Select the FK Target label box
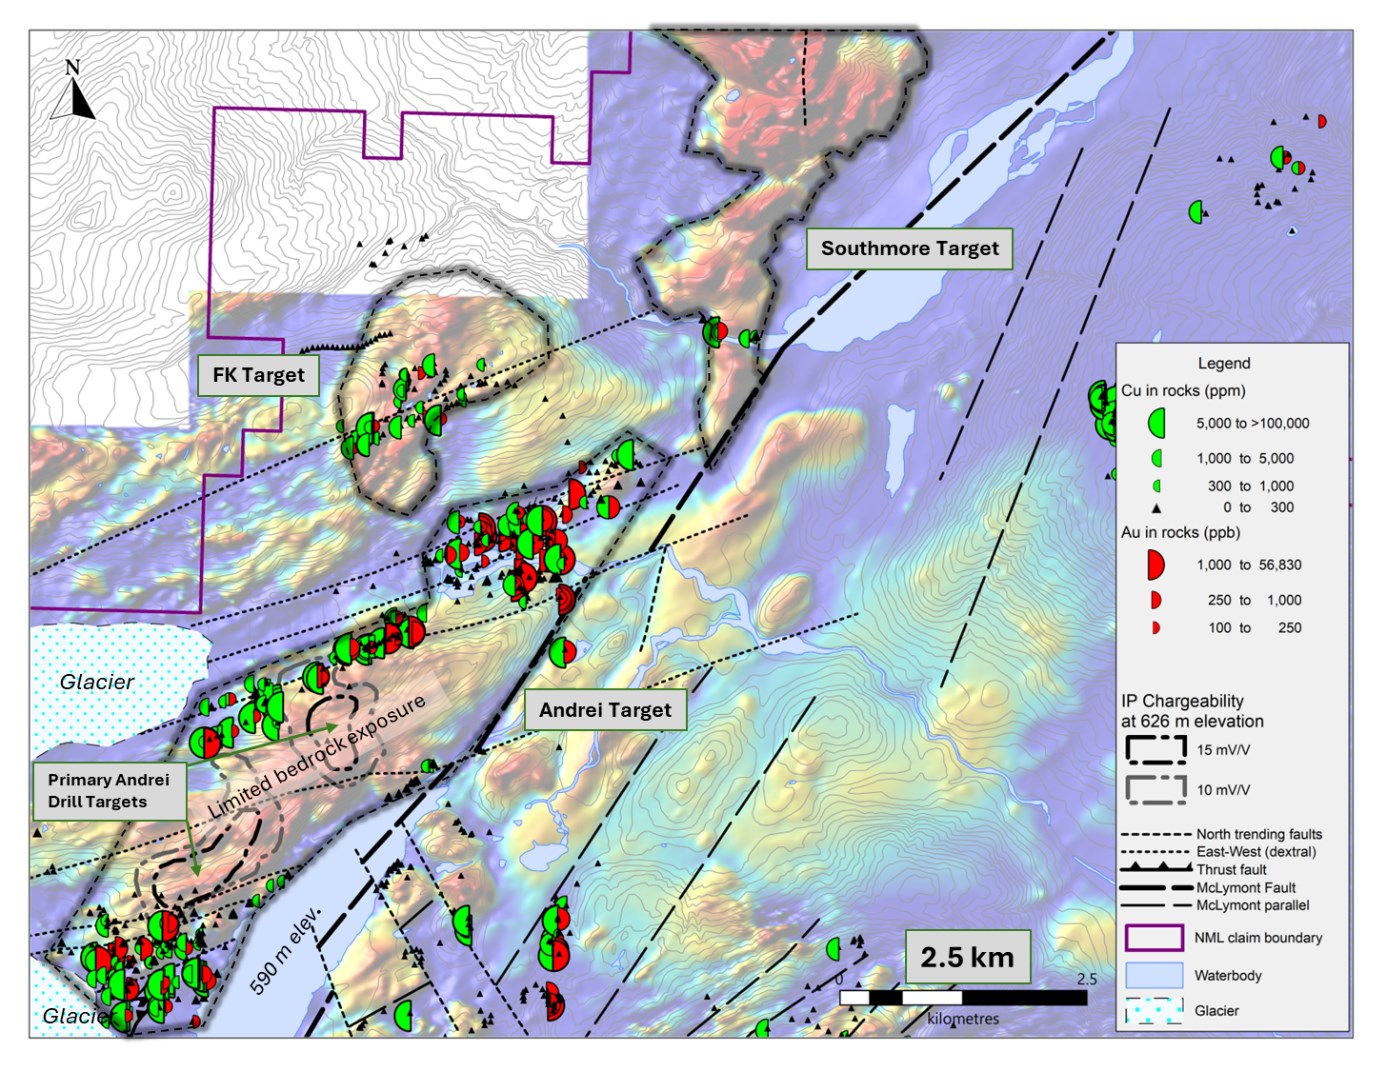 click(258, 375)
